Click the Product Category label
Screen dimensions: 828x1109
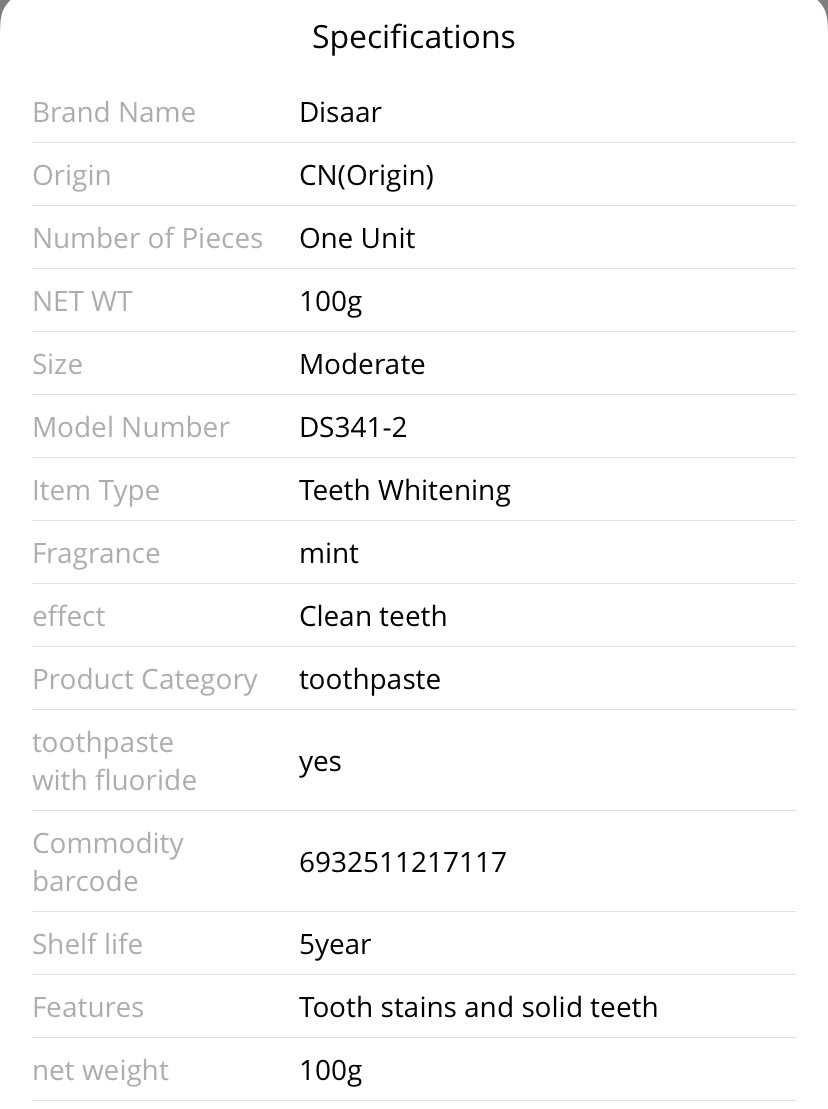tap(145, 680)
